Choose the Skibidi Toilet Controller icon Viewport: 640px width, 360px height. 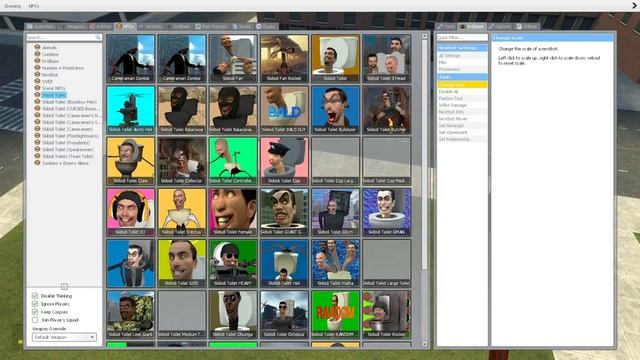[x=233, y=161]
